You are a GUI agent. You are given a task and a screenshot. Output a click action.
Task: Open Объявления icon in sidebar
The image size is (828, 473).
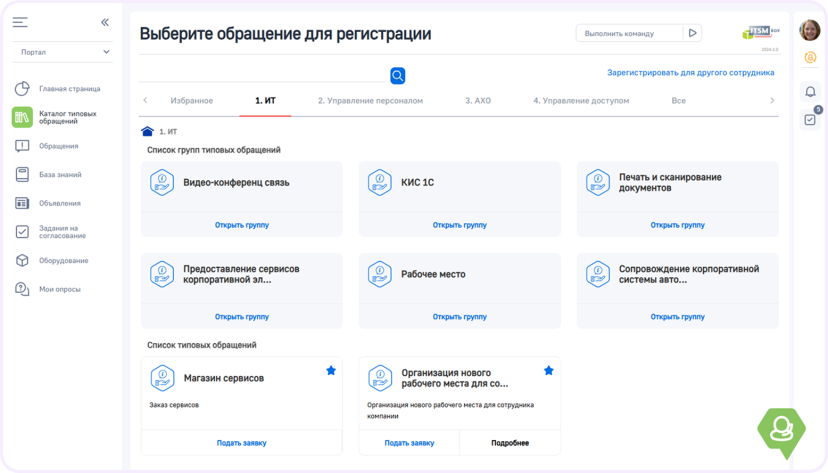pyautogui.click(x=22, y=203)
